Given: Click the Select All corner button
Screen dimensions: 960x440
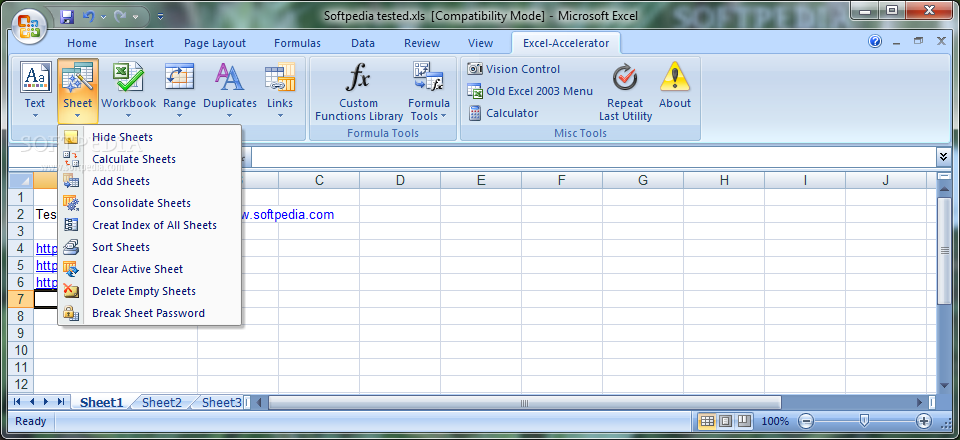Looking at the screenshot, I should click(x=21, y=180).
